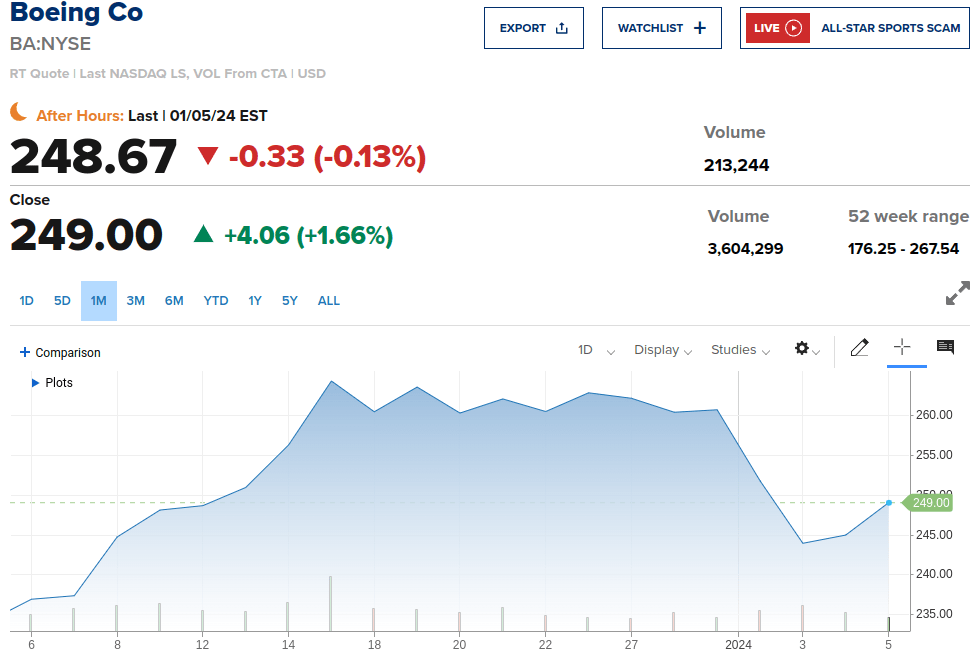977x657 pixels.
Task: Switch to the 5D range tab
Action: [62, 300]
